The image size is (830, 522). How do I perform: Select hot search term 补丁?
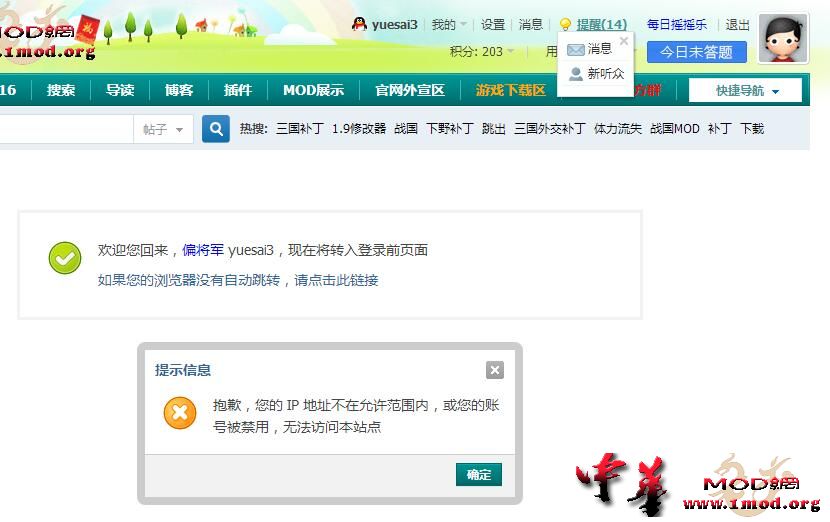pos(719,129)
